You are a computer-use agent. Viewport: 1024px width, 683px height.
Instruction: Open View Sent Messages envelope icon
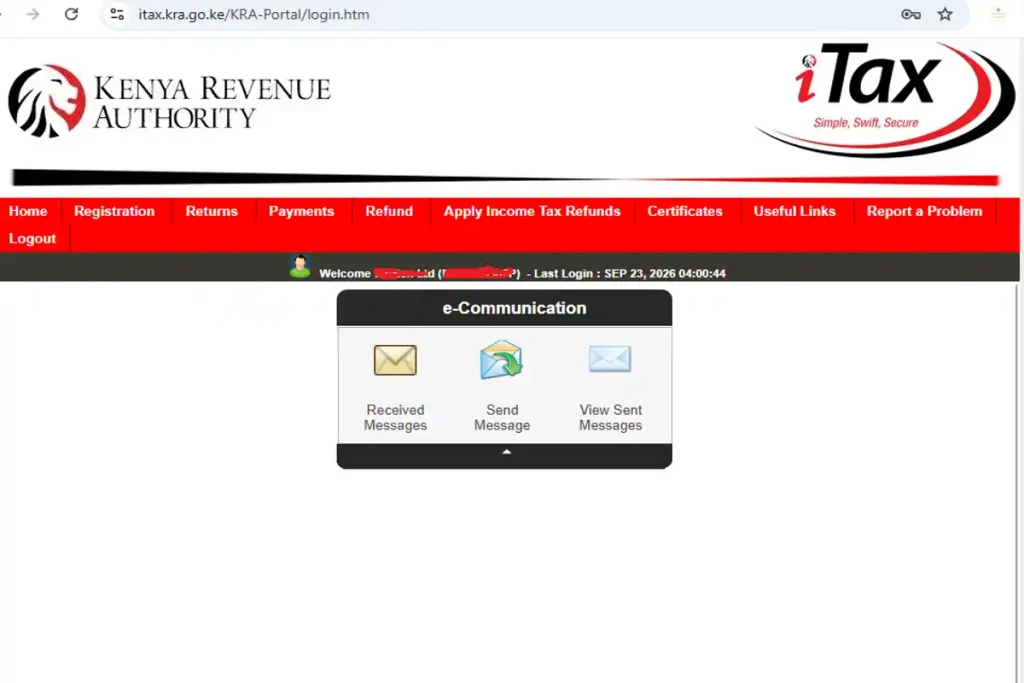(610, 358)
